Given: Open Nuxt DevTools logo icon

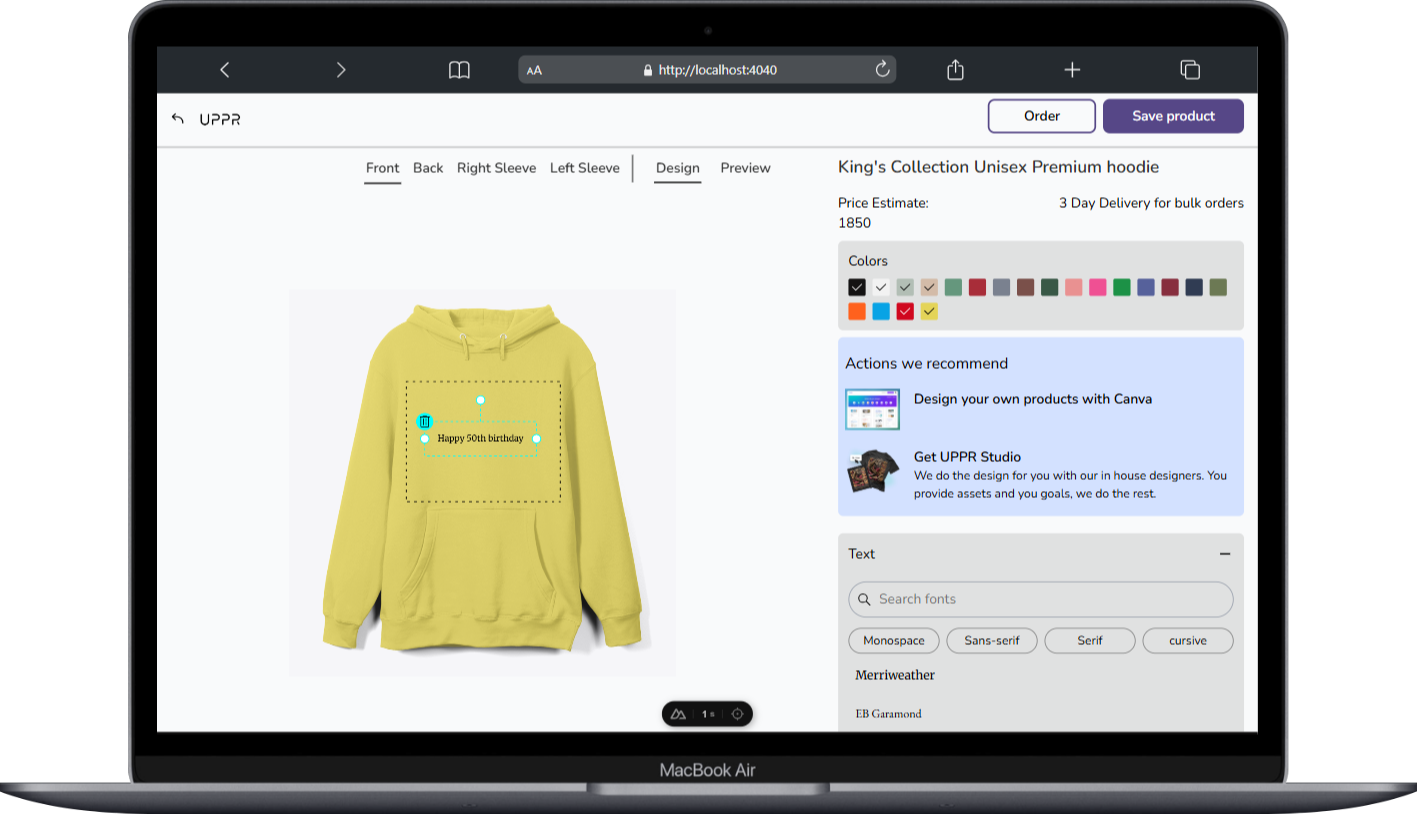Looking at the screenshot, I should pyautogui.click(x=678, y=714).
